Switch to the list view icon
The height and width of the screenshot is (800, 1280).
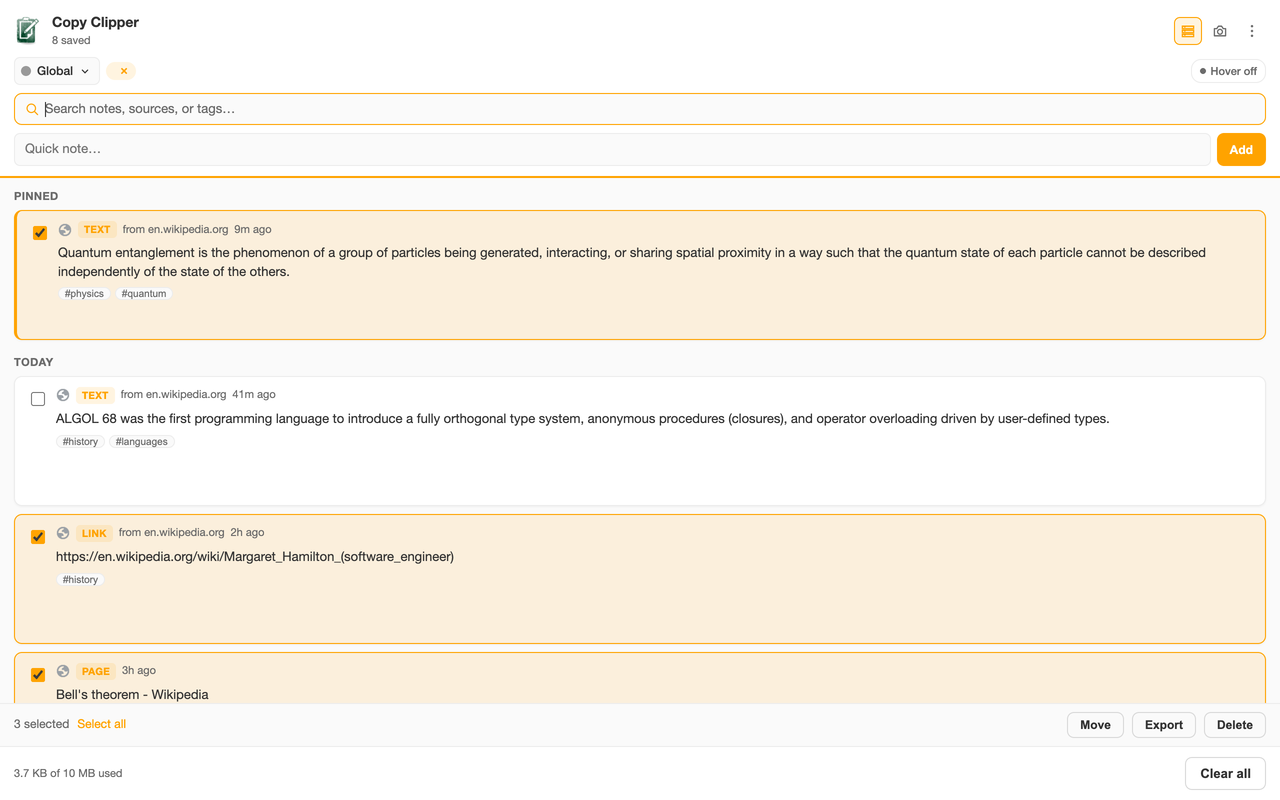(1188, 31)
